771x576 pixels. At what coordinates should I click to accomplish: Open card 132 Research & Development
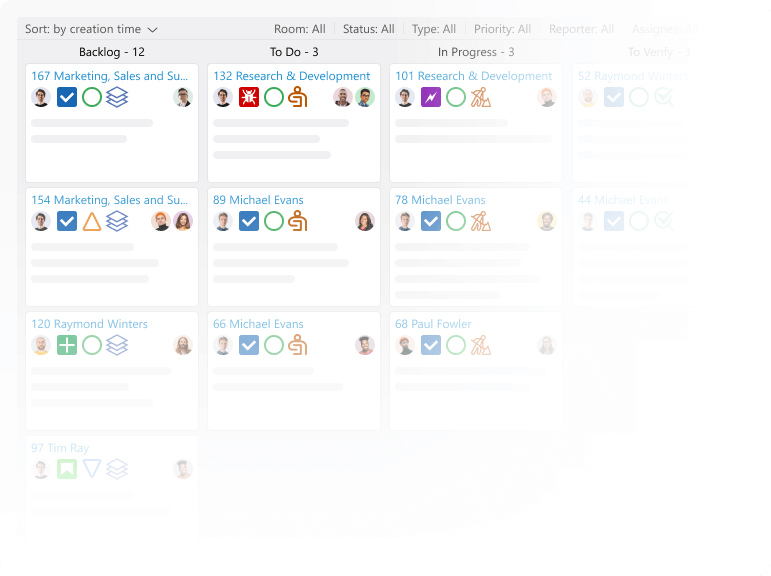(x=292, y=76)
